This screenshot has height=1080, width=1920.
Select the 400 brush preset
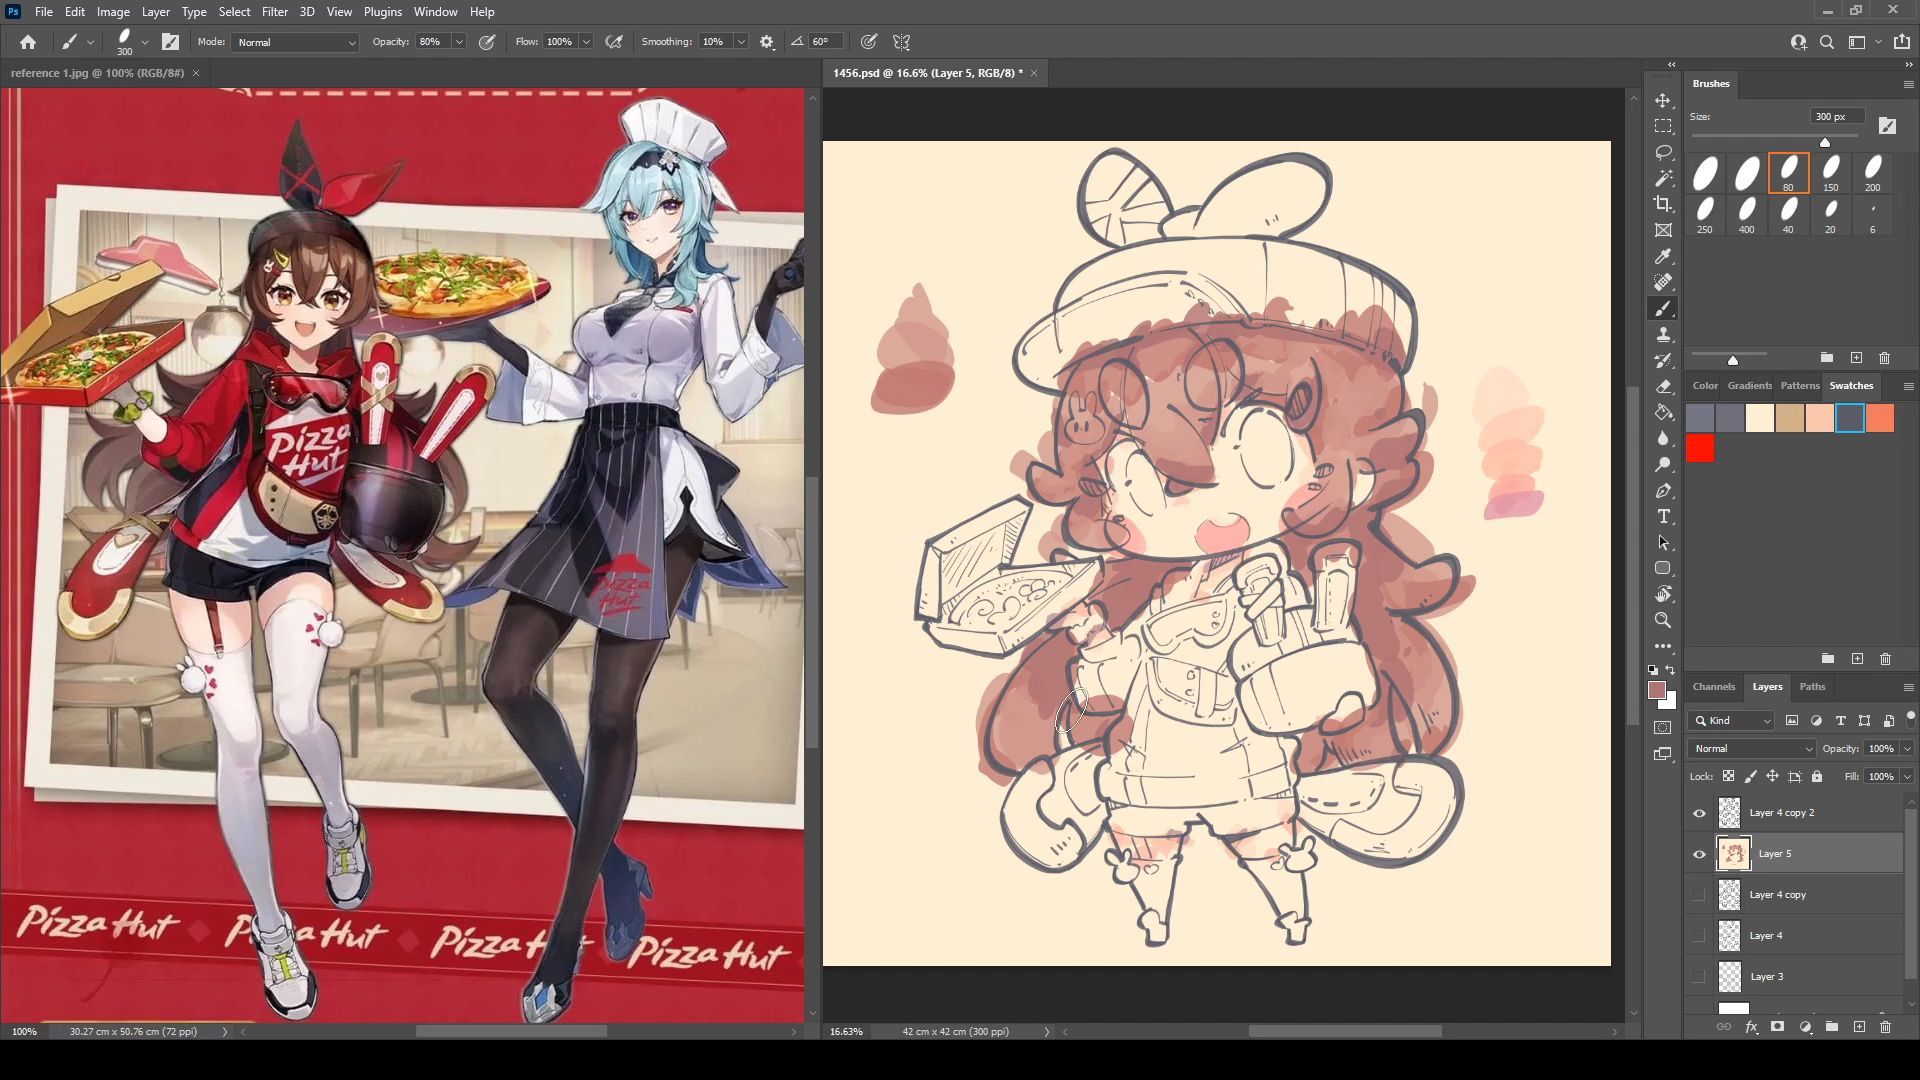pyautogui.click(x=1746, y=215)
